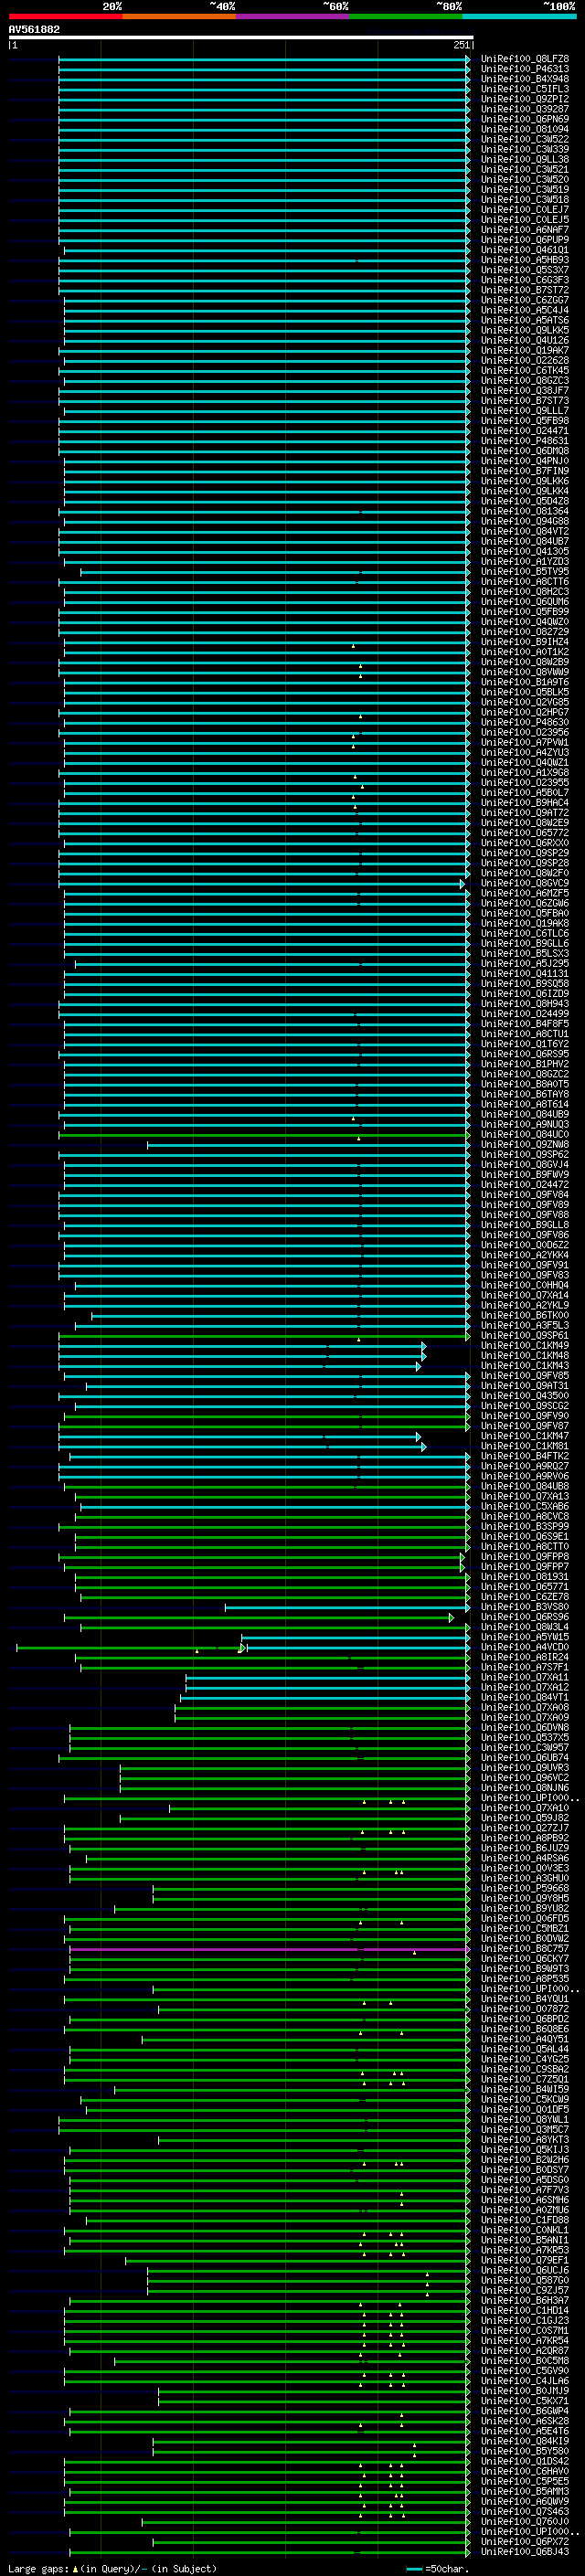585x2576 pixels.
Task: Click the UniRef100_B6H3A7 label
Action: coord(525,2300)
